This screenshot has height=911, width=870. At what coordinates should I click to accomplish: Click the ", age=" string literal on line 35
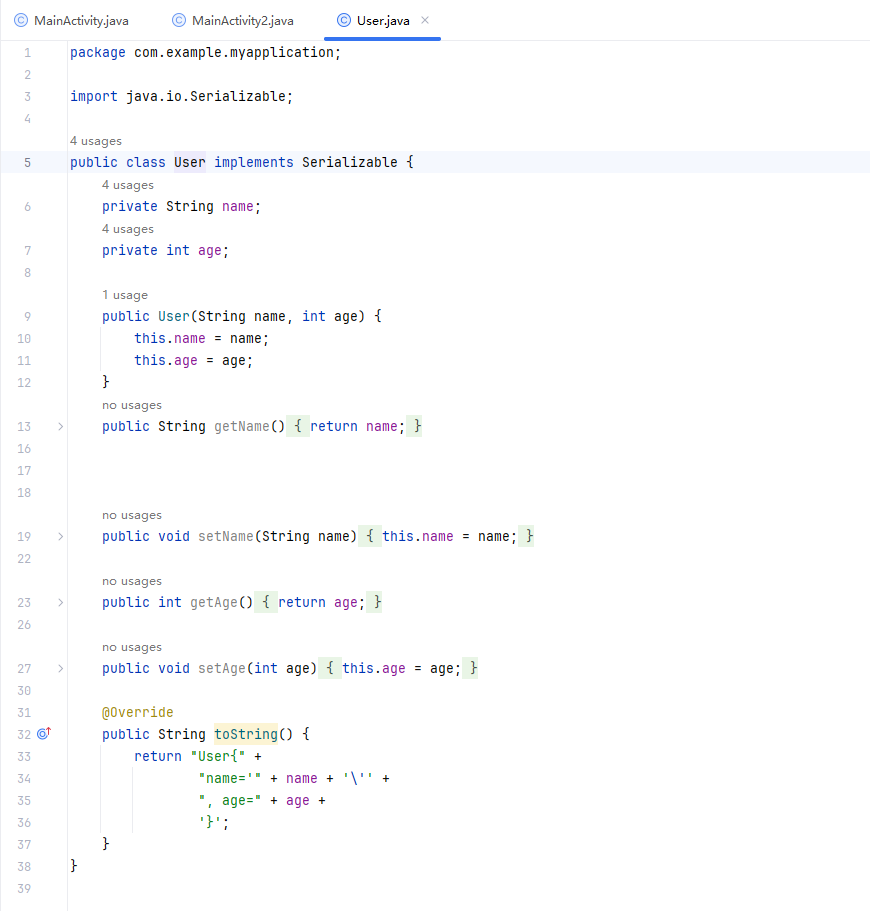[x=230, y=801]
